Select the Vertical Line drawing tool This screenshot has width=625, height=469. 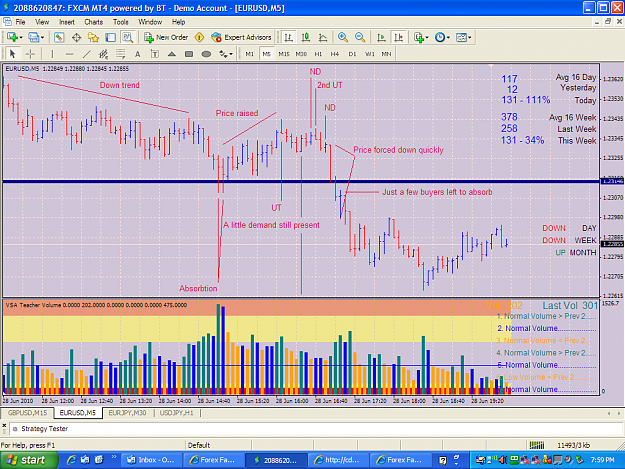tap(52, 54)
